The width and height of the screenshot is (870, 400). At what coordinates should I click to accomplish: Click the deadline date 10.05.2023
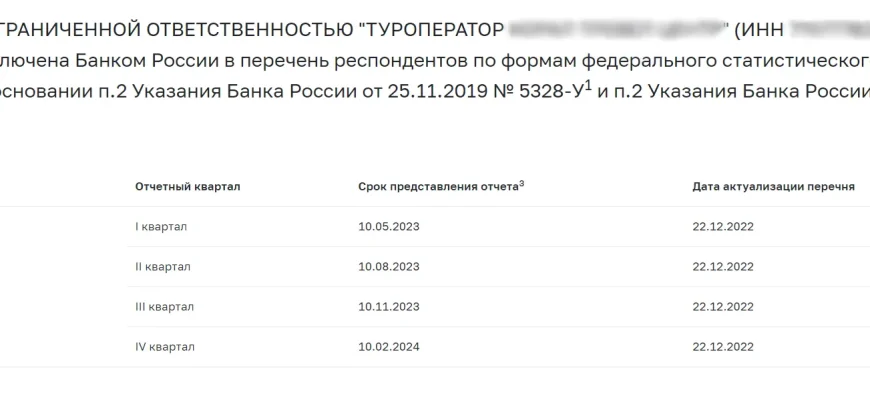point(388,227)
